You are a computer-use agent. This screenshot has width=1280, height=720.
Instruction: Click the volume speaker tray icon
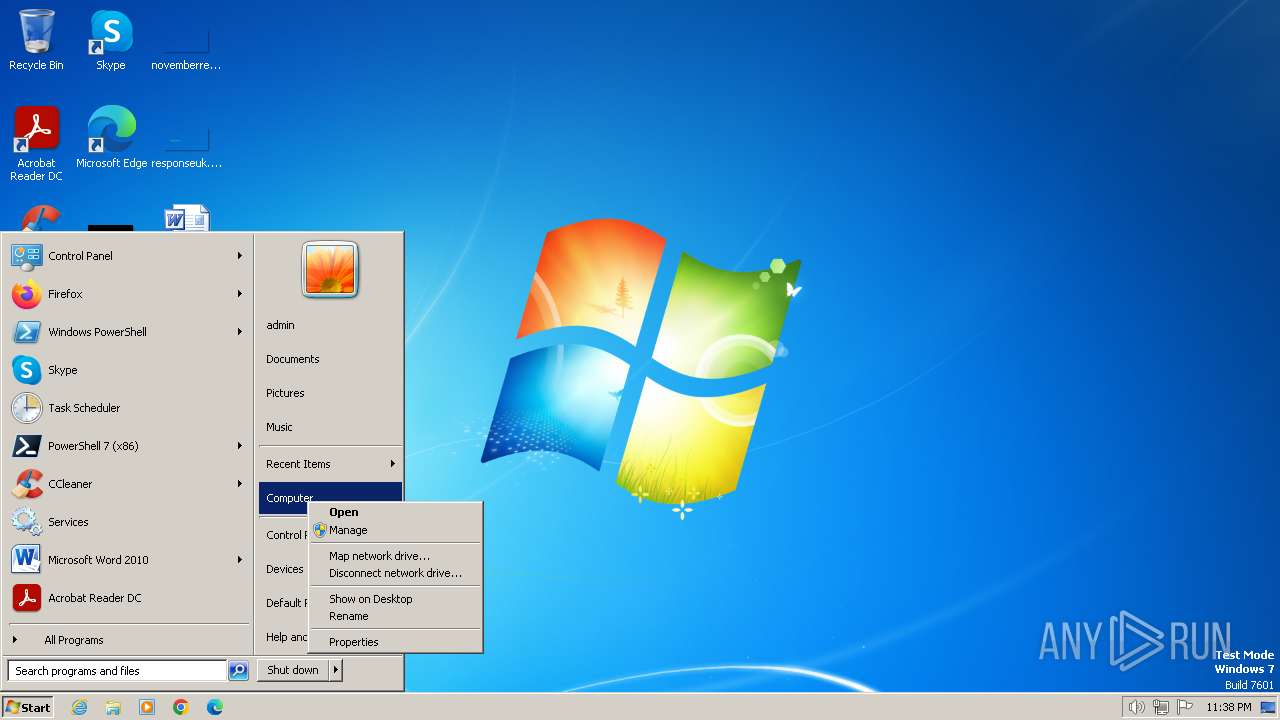[x=1136, y=707]
